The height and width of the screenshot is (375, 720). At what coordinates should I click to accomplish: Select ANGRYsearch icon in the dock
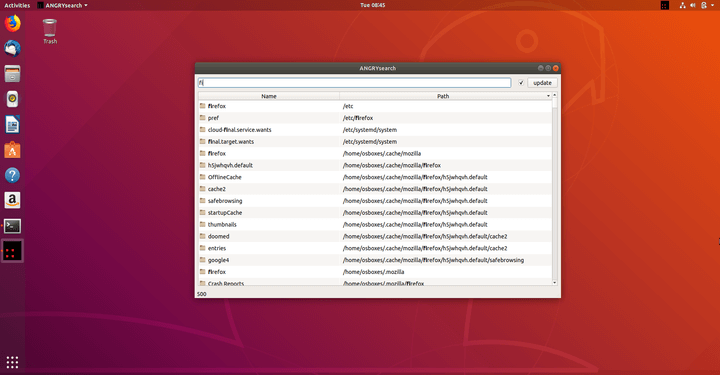pyautogui.click(x=12, y=251)
